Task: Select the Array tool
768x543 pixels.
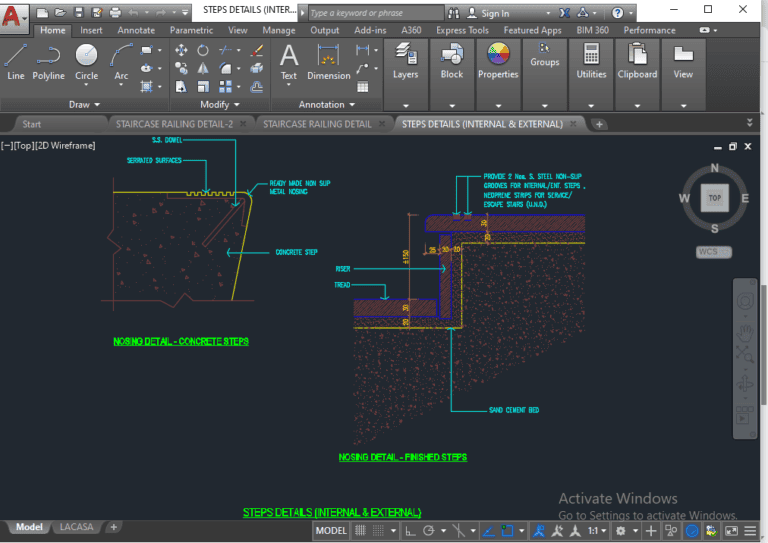Action: [x=225, y=87]
